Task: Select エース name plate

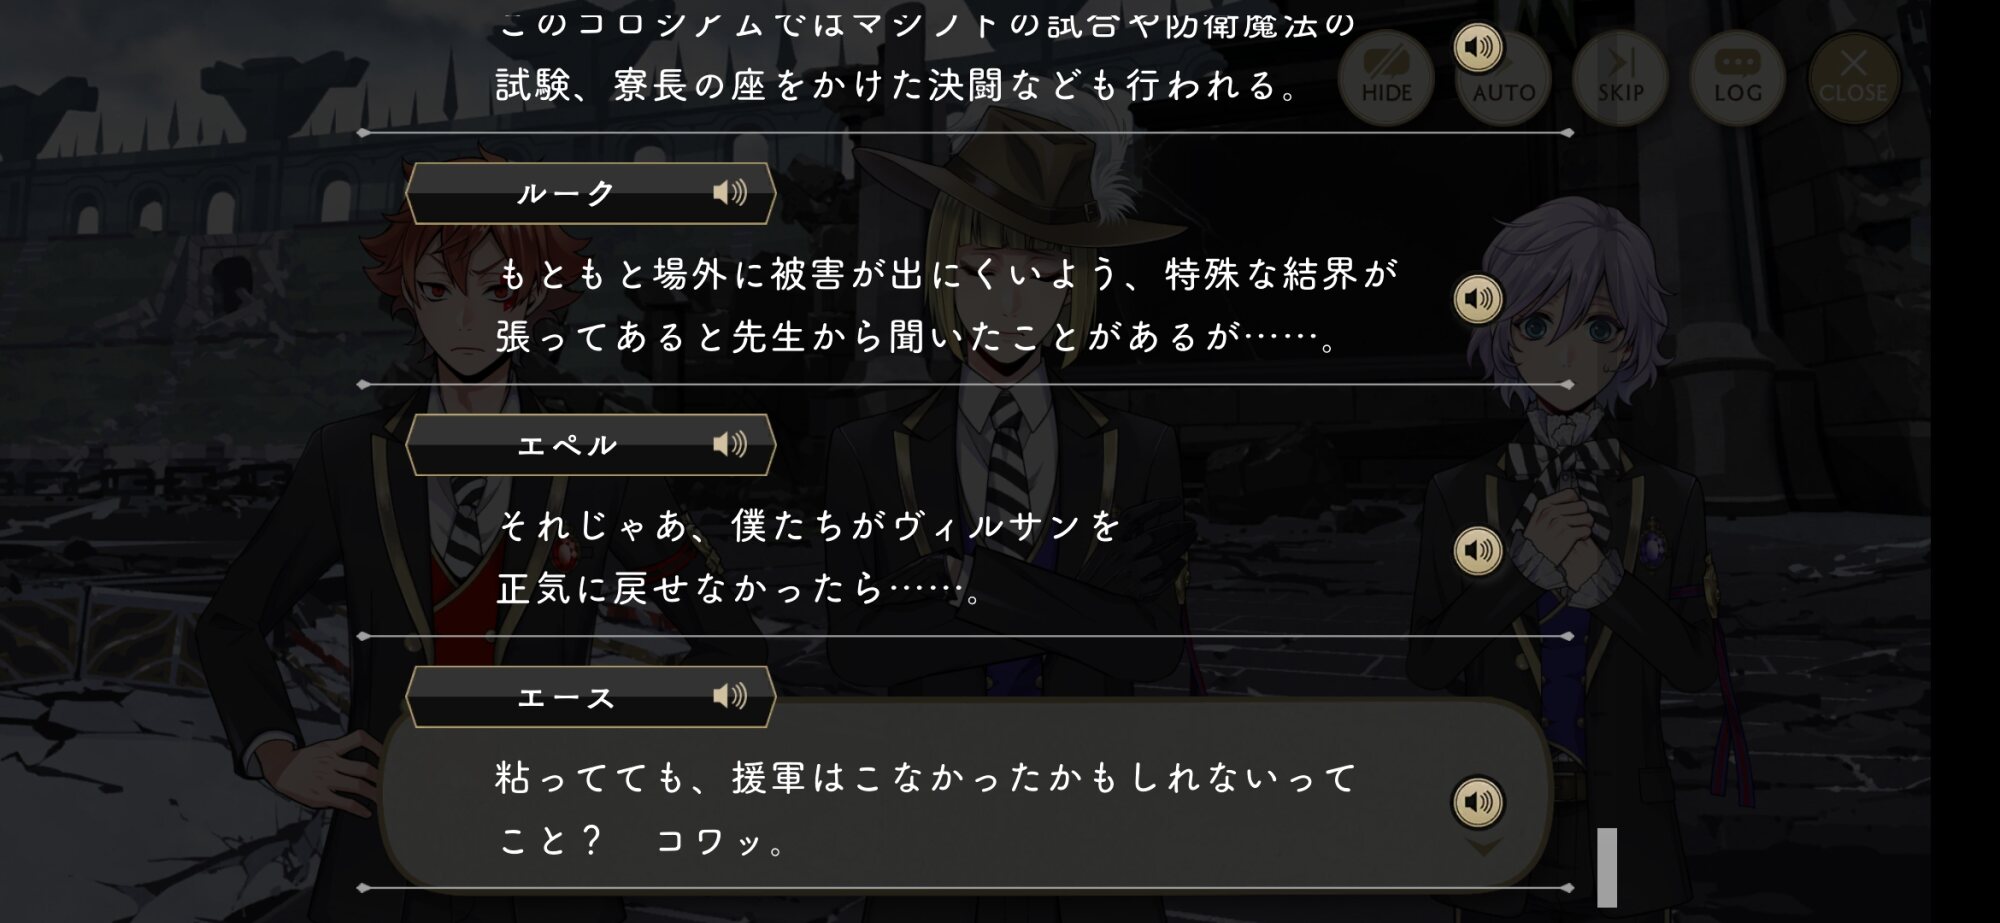Action: pyautogui.click(x=590, y=697)
